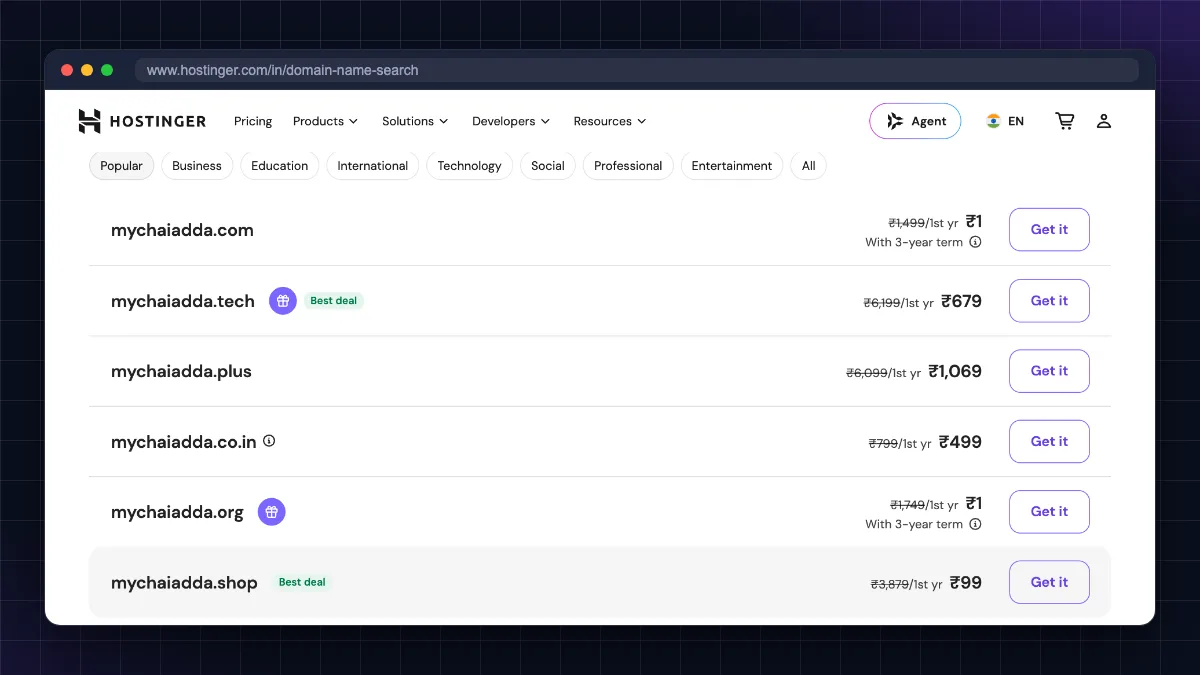Switch to the Social category filter

[548, 166]
